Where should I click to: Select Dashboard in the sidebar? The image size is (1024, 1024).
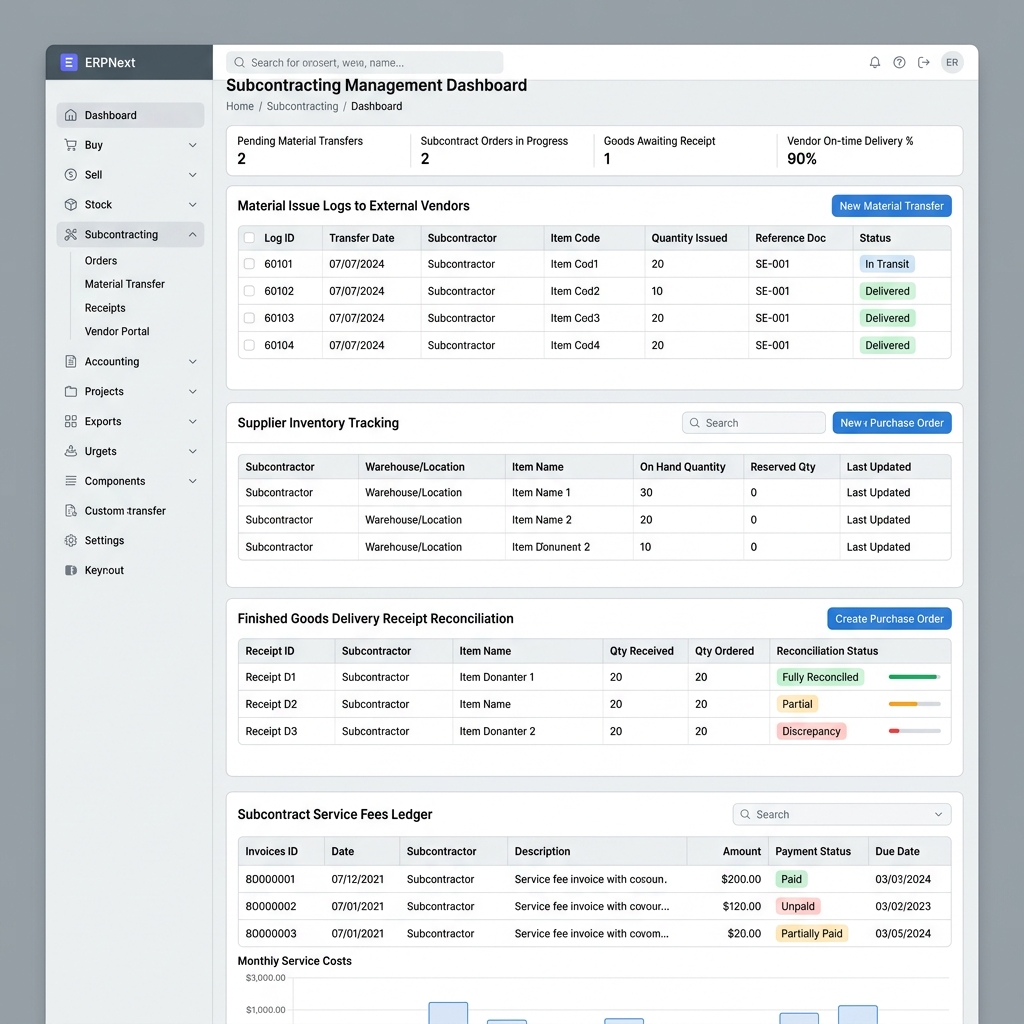[130, 115]
